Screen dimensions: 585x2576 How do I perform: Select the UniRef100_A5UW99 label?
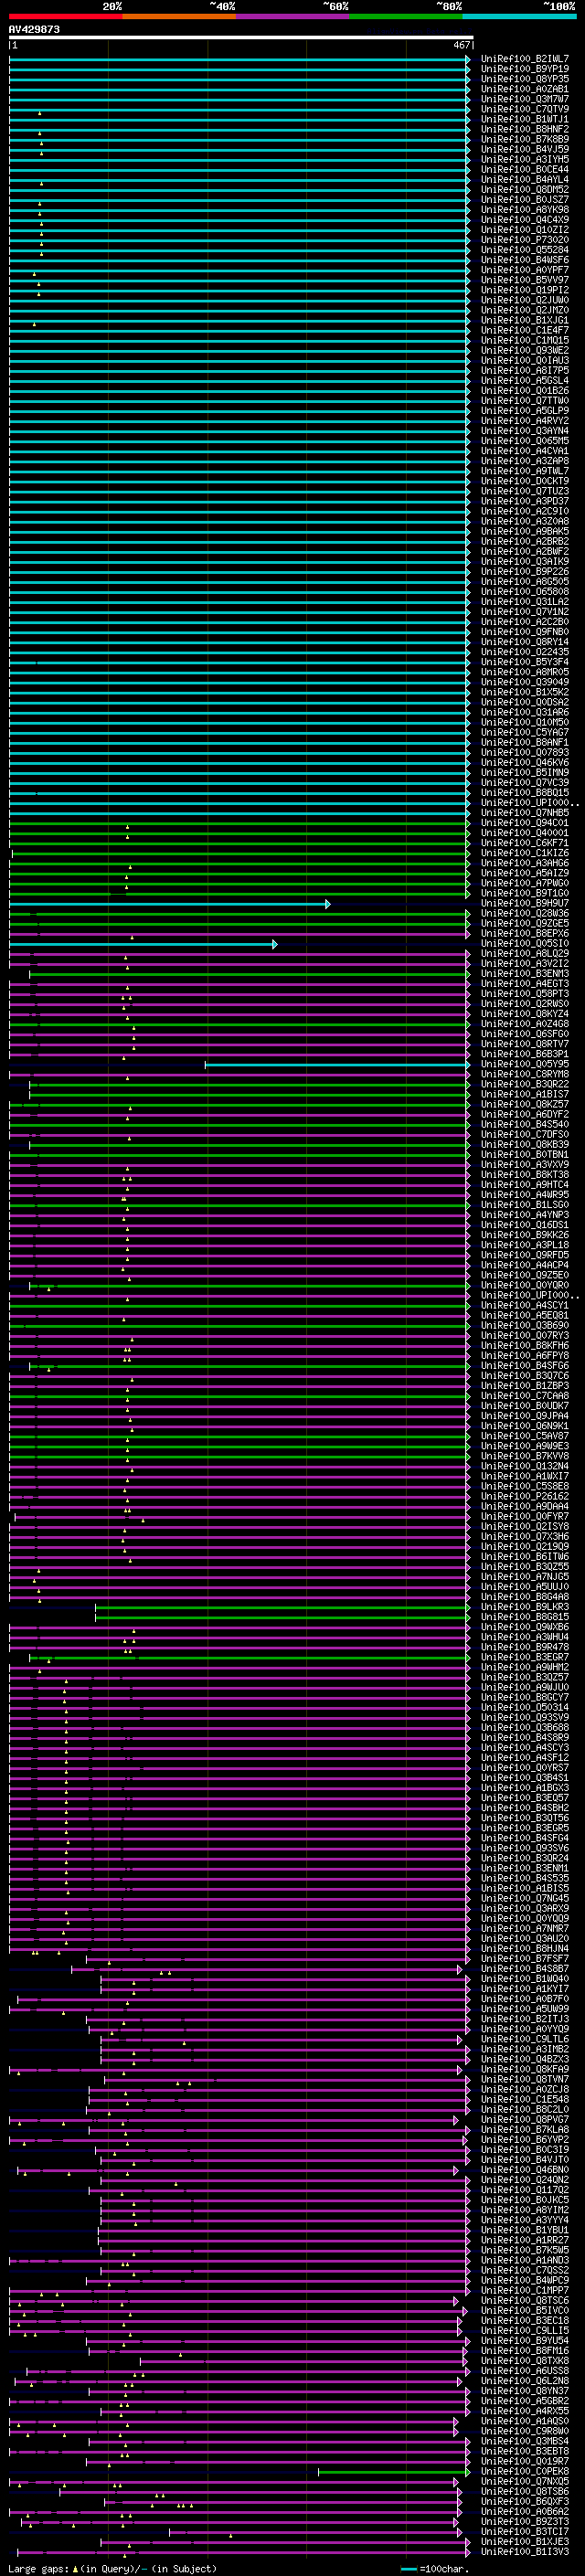[x=525, y=2009]
